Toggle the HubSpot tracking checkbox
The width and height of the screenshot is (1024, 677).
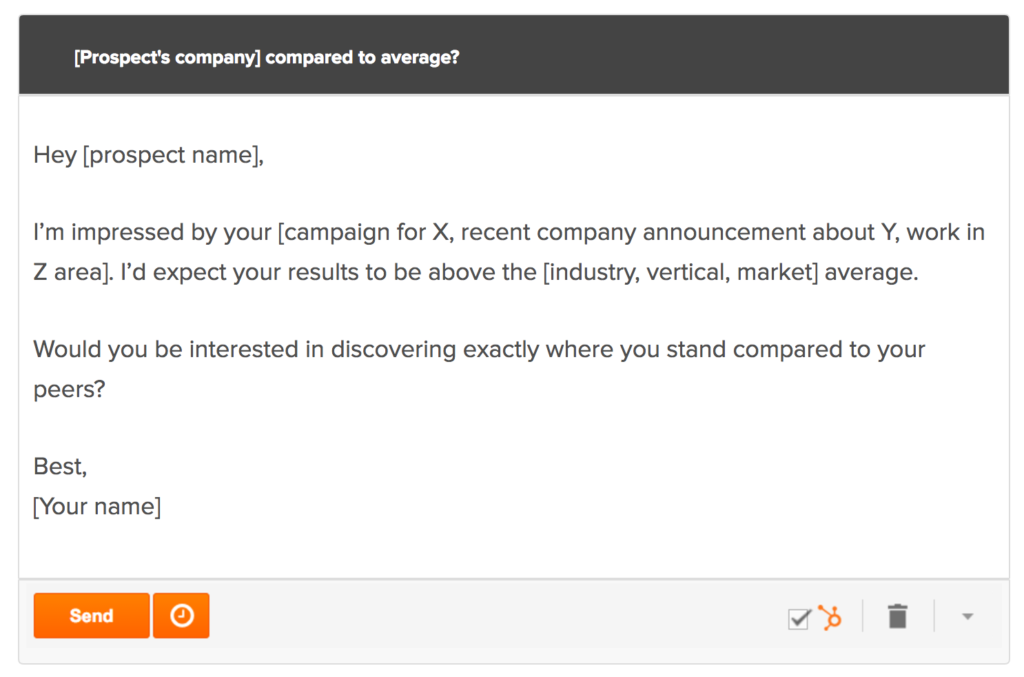[799, 618]
